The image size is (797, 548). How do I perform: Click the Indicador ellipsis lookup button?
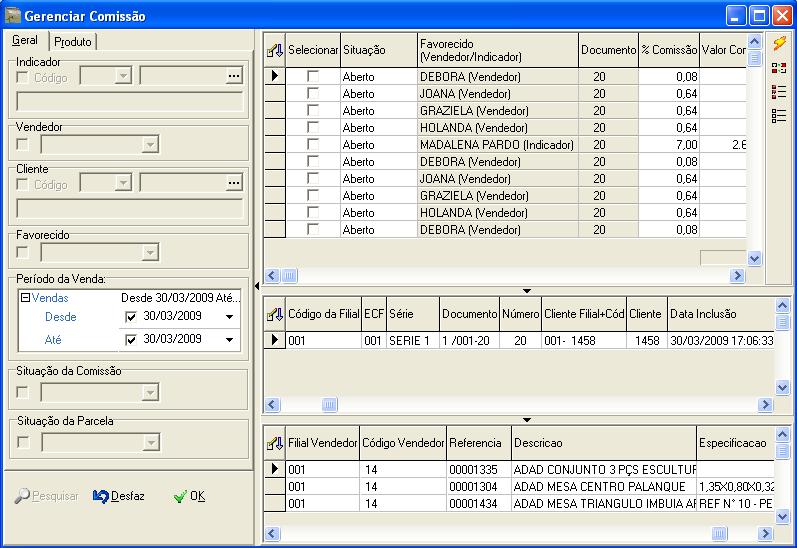(234, 76)
